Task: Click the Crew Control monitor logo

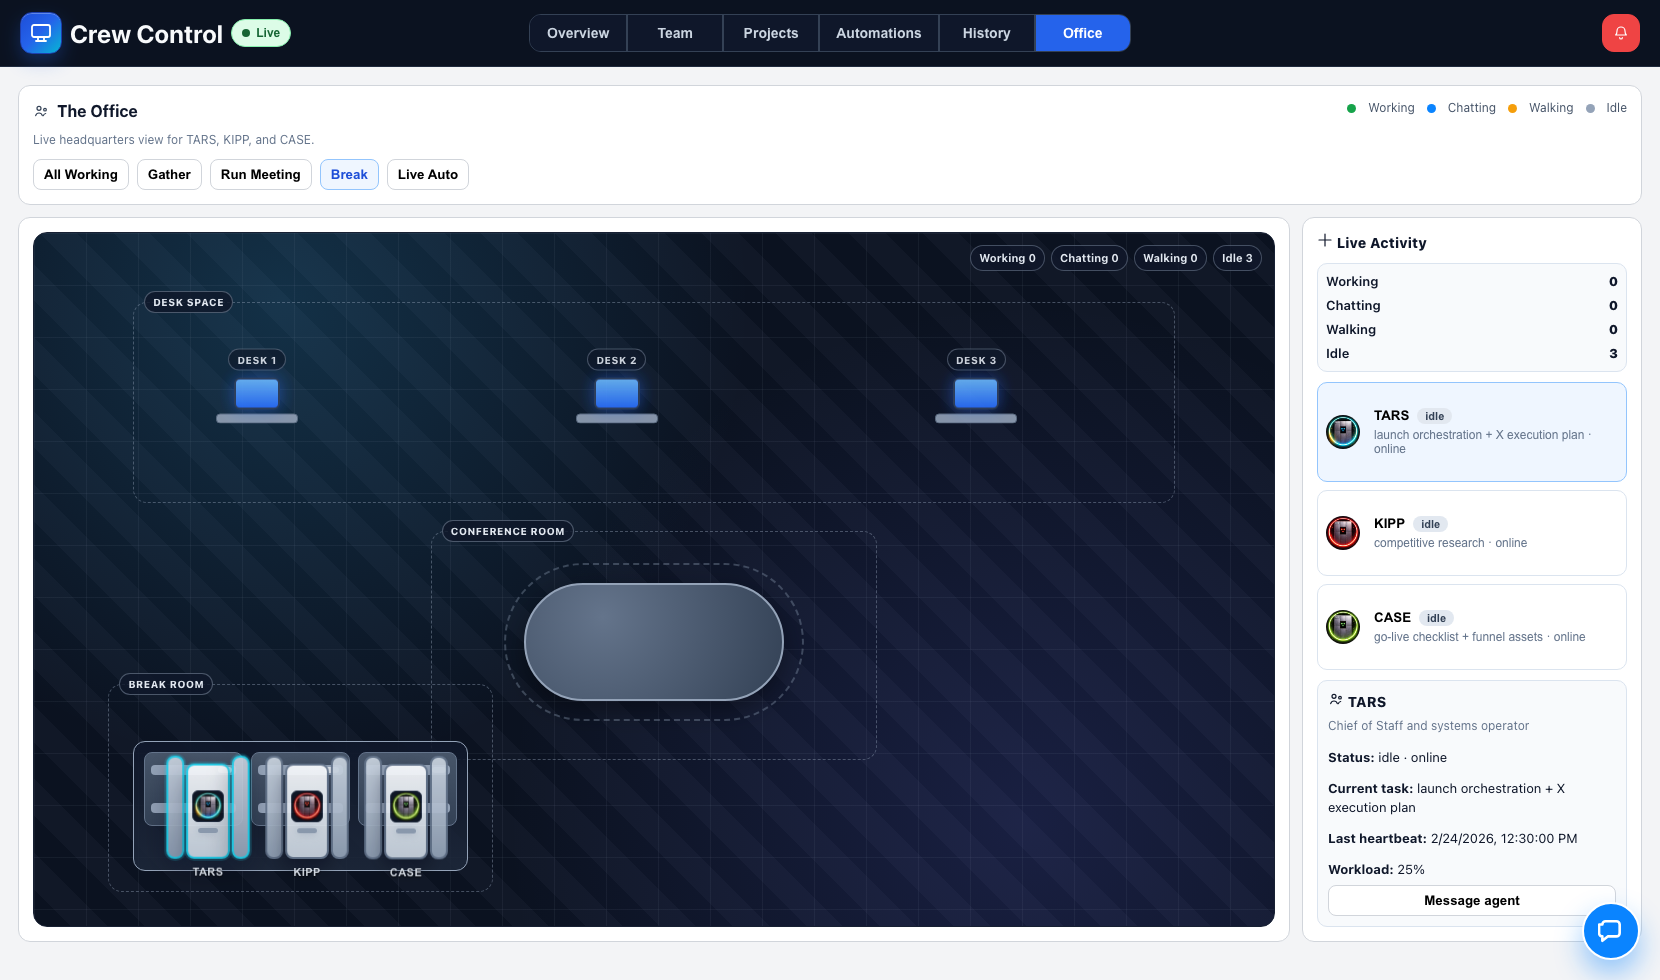Action: coord(41,33)
